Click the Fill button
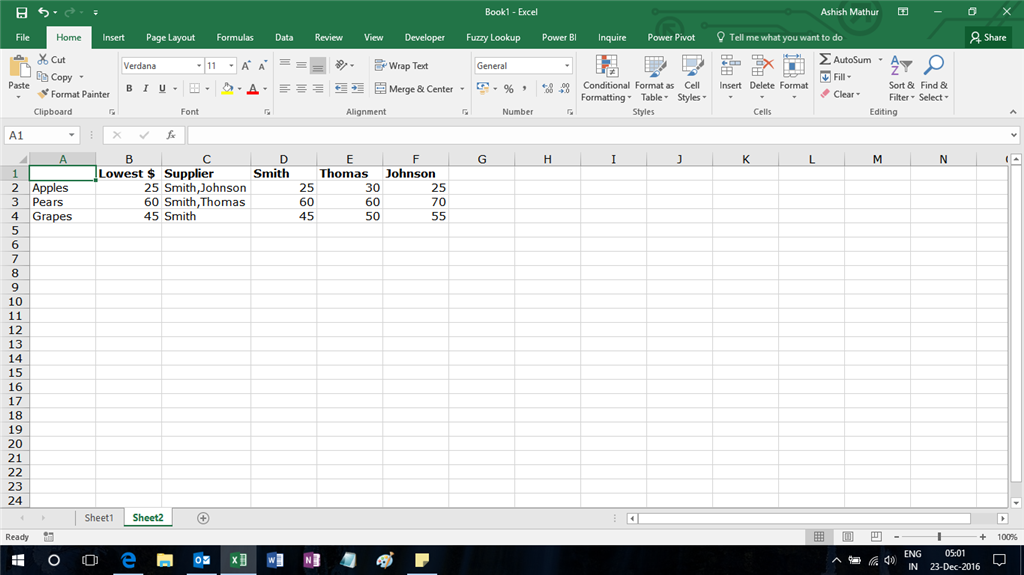Image resolution: width=1024 pixels, height=575 pixels. [836, 77]
